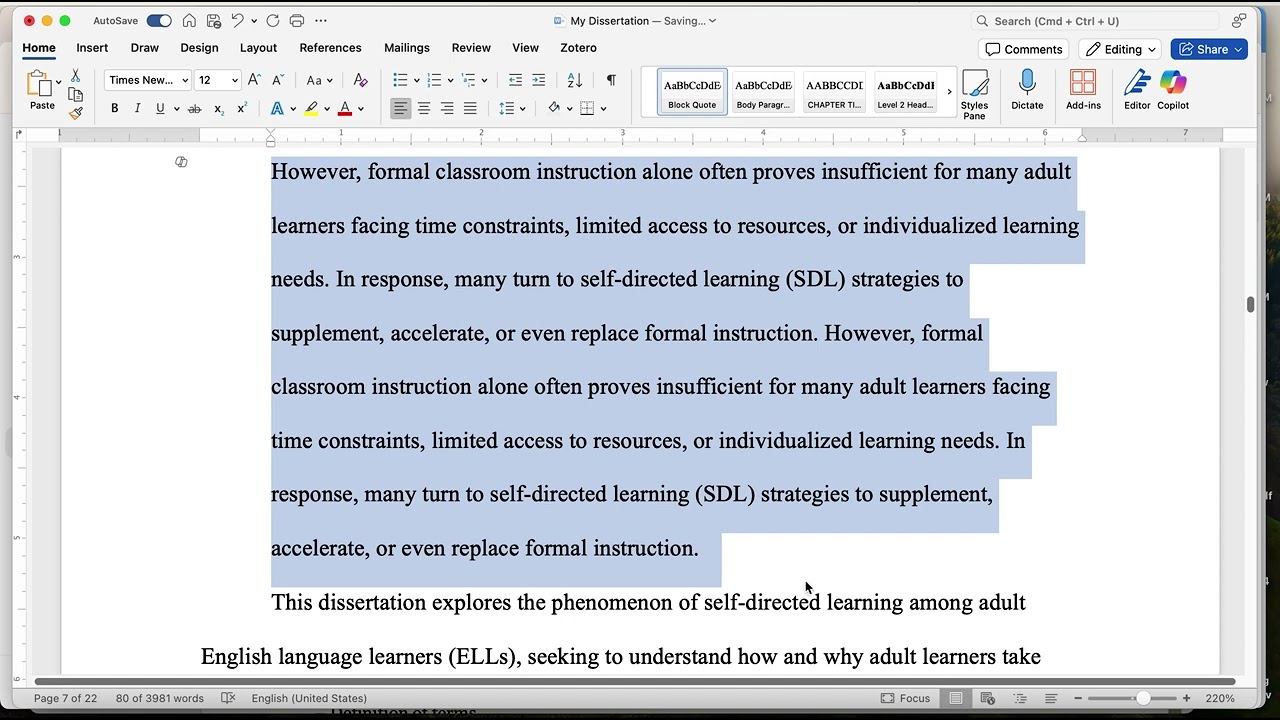This screenshot has width=1280, height=720.
Task: Open the Change Case Aa dropdown
Action: click(x=319, y=80)
